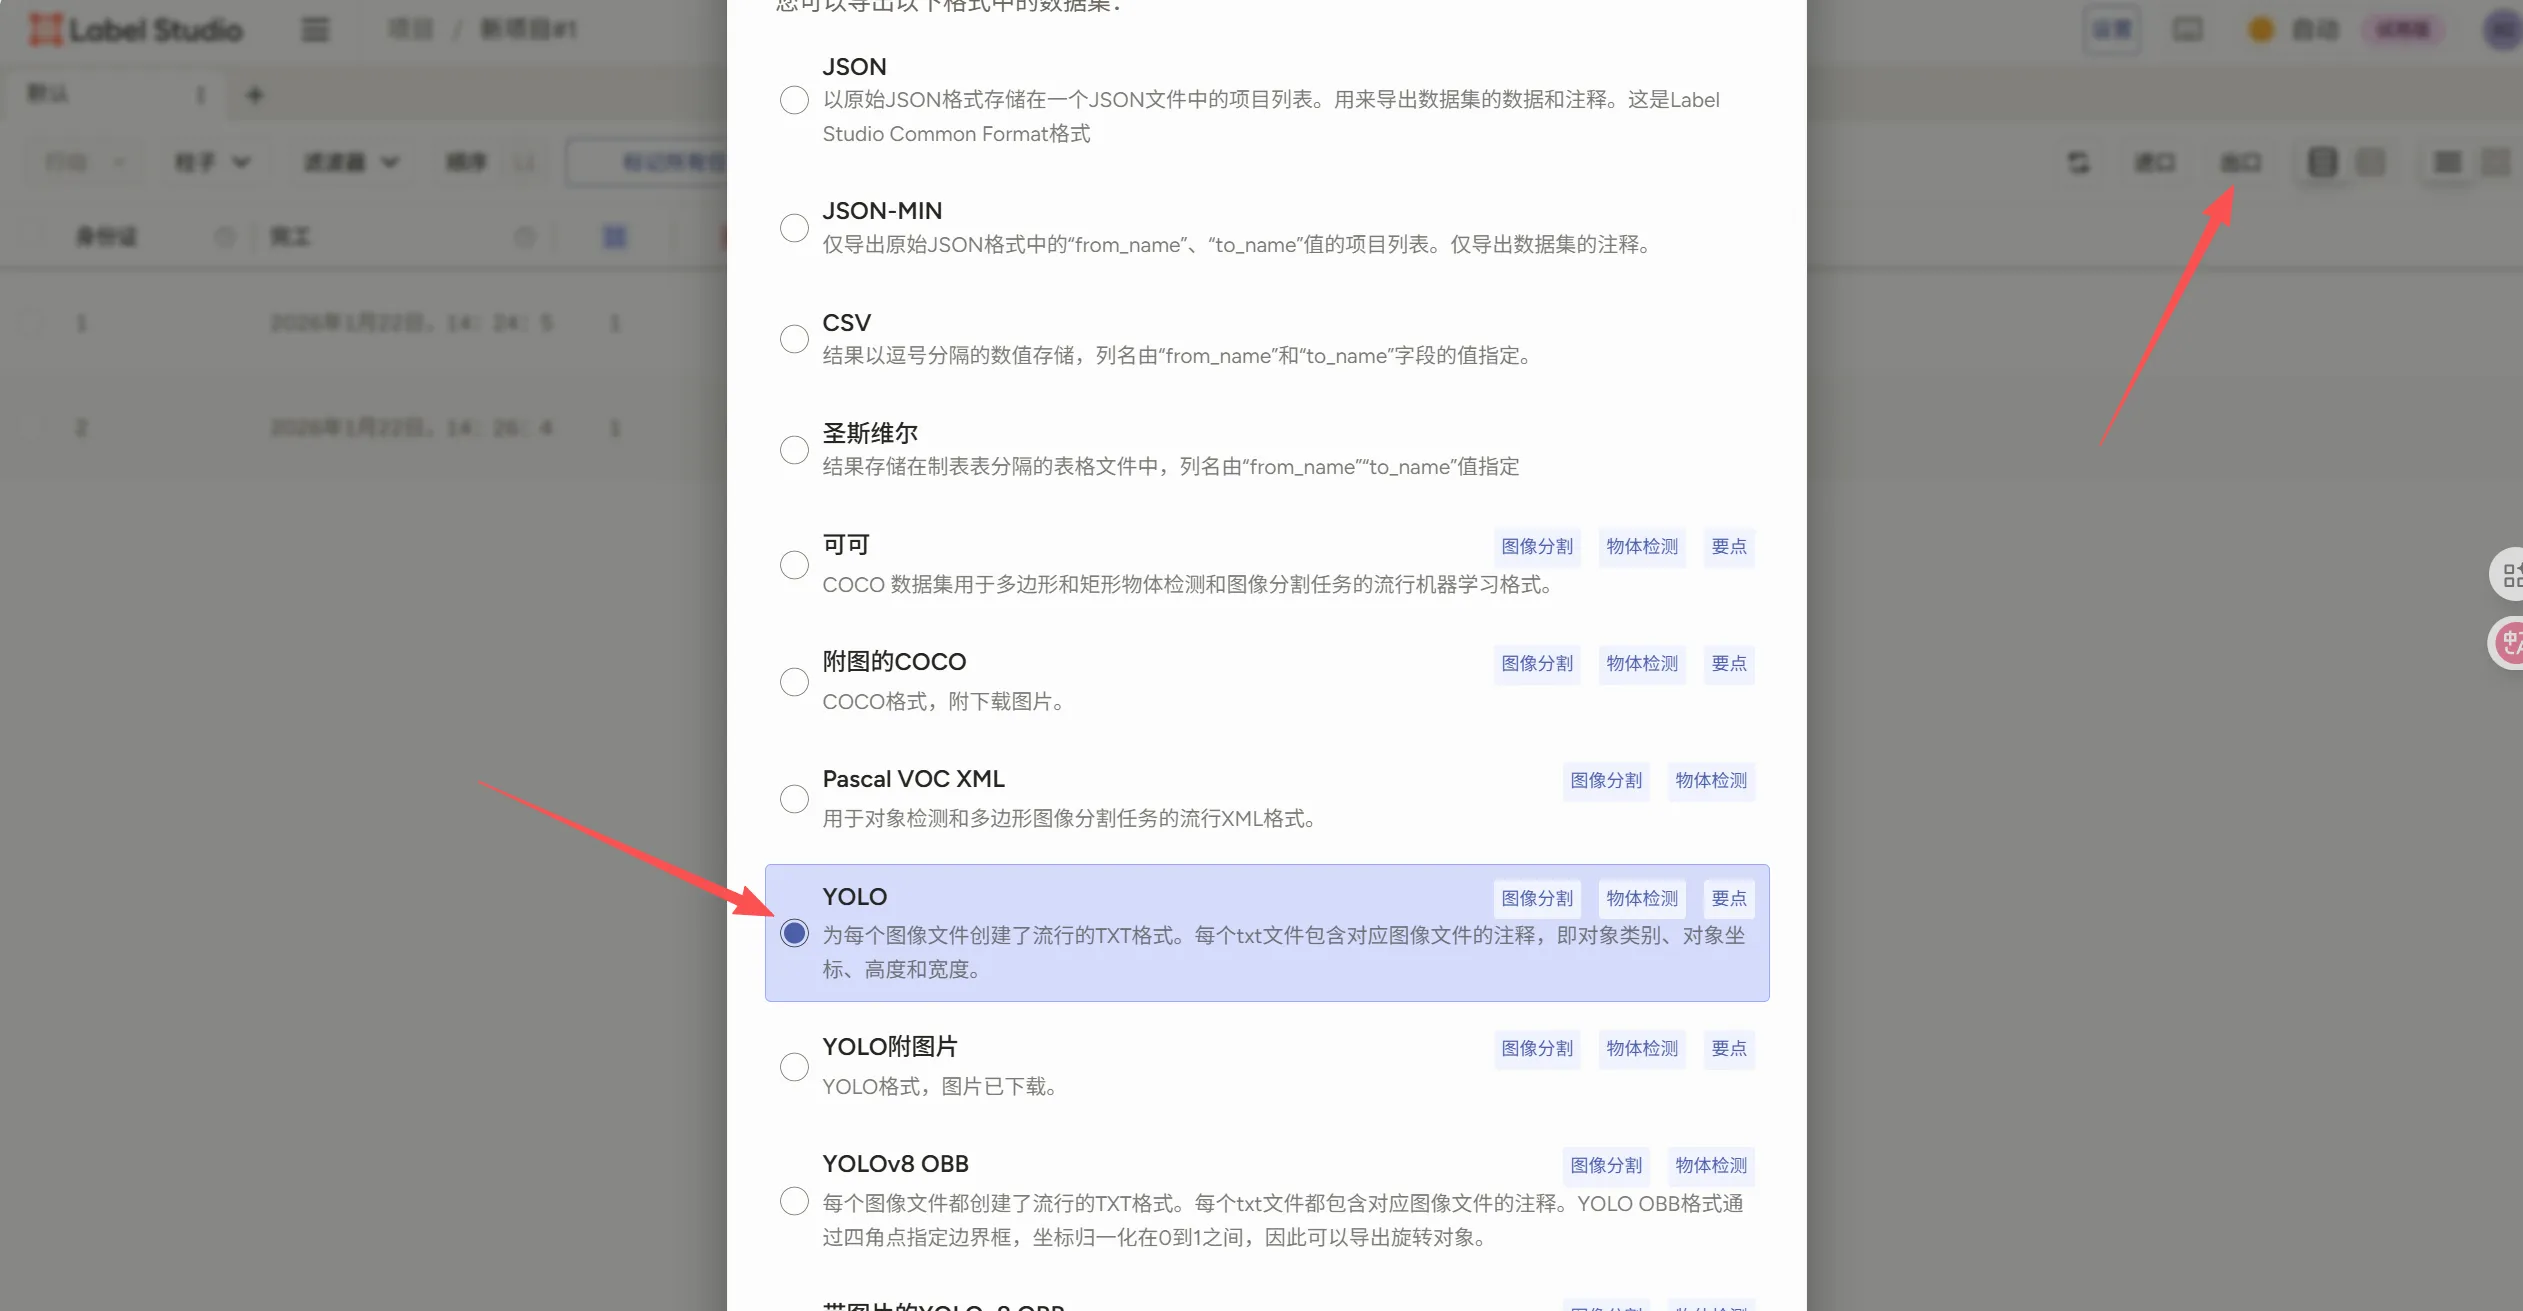Expand the 滤器 filter dropdown
This screenshot has width=2523, height=1311.
pyautogui.click(x=352, y=161)
